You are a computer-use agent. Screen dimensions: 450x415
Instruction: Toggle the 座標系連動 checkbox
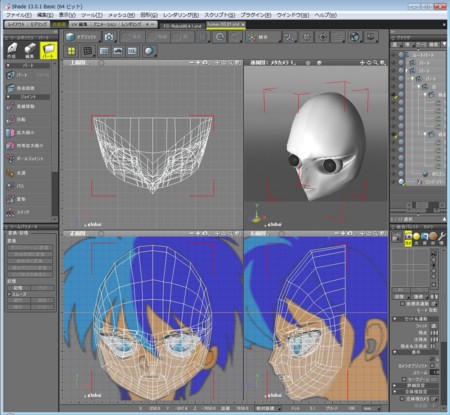(402, 304)
